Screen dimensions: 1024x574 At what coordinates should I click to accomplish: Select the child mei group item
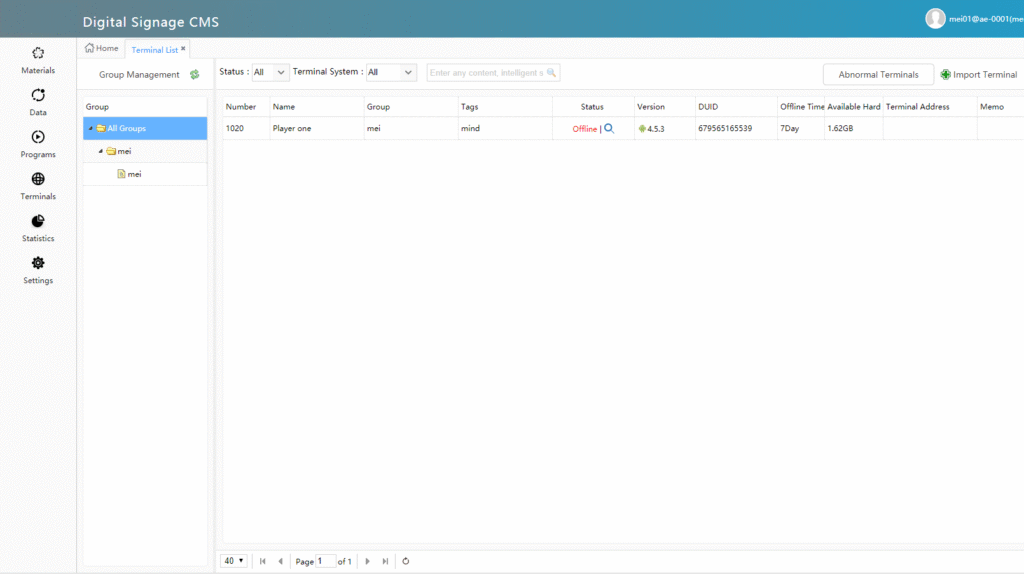[x=133, y=174]
